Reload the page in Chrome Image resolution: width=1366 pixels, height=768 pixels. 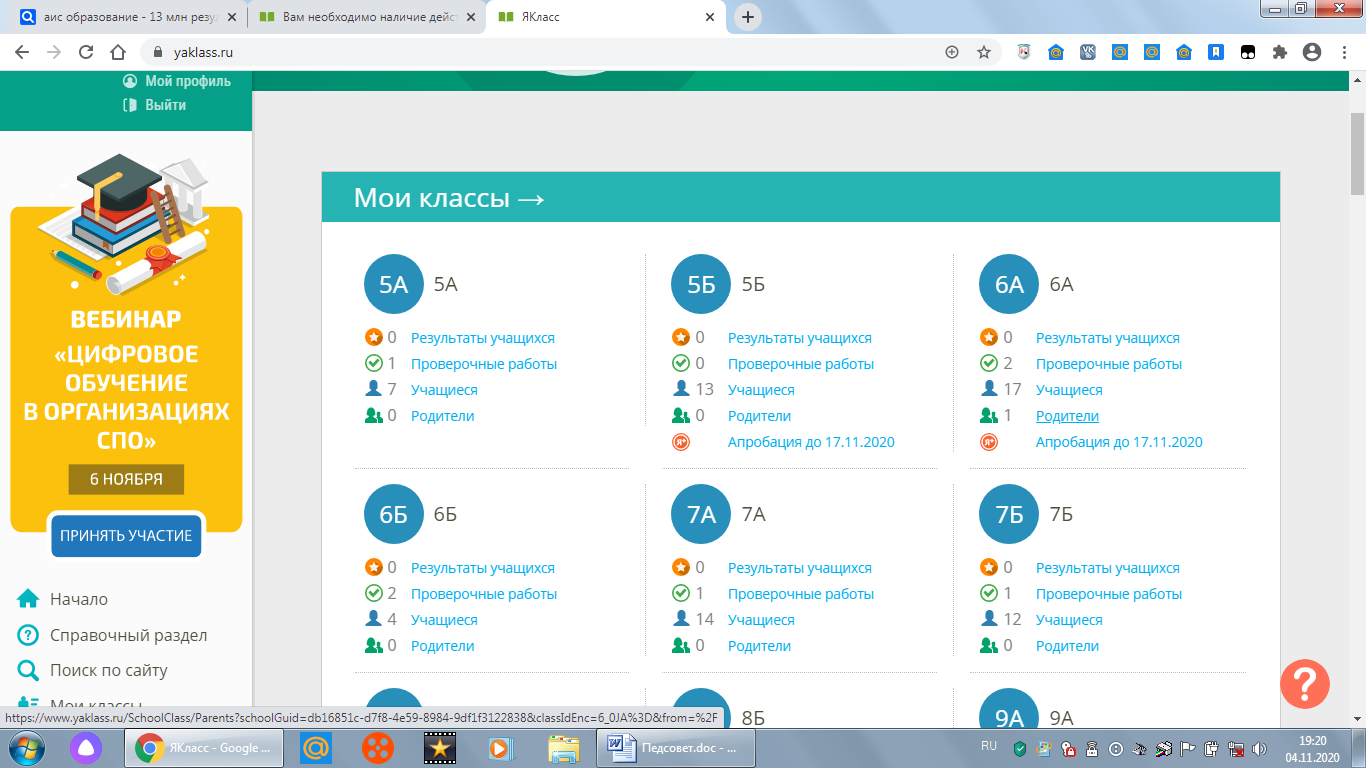tap(86, 52)
